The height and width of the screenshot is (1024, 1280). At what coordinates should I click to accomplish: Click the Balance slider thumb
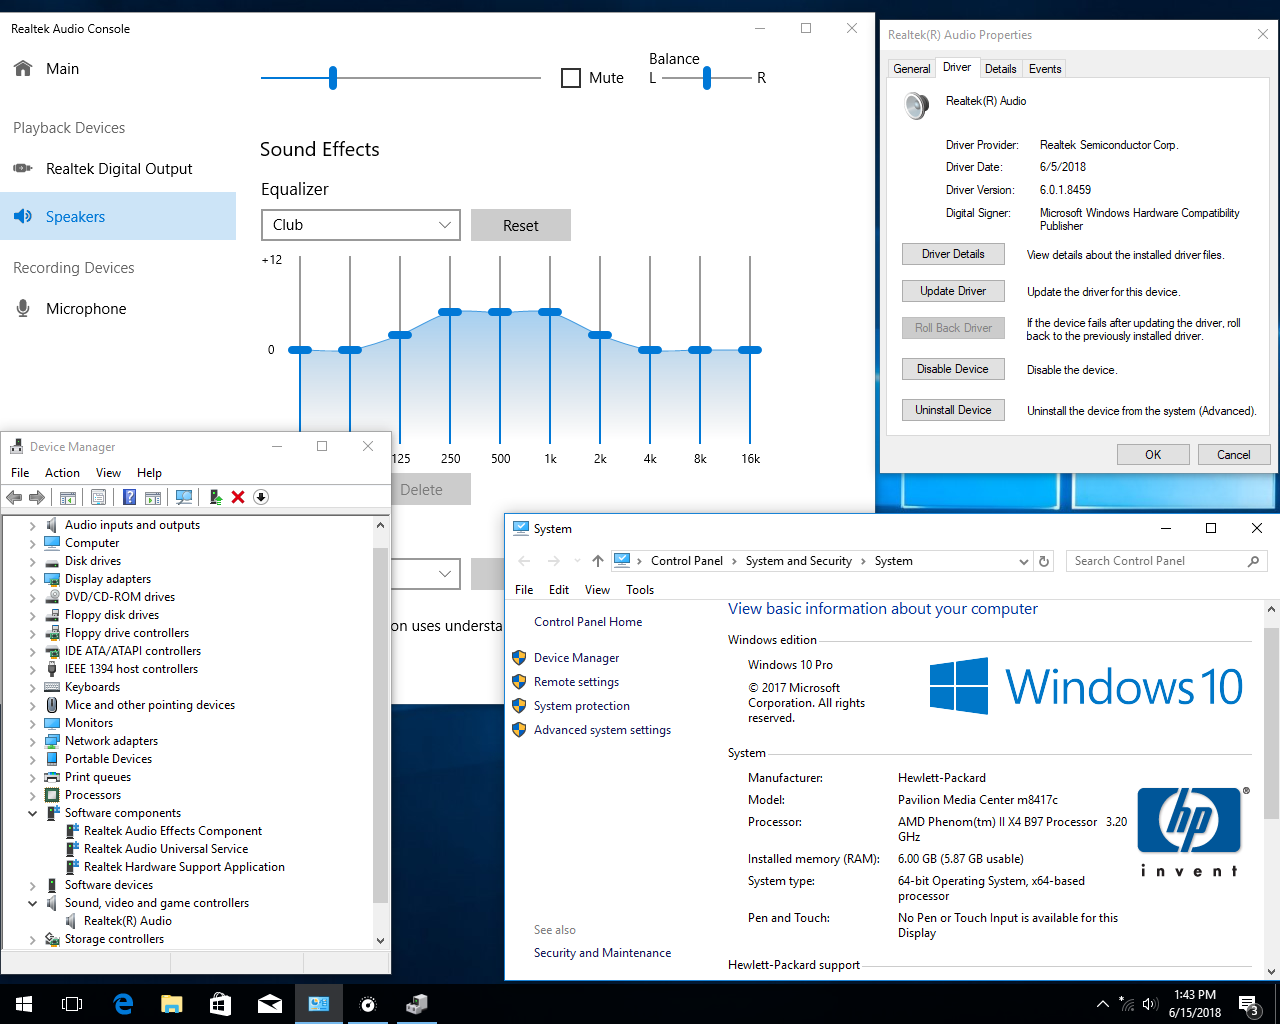pos(707,78)
